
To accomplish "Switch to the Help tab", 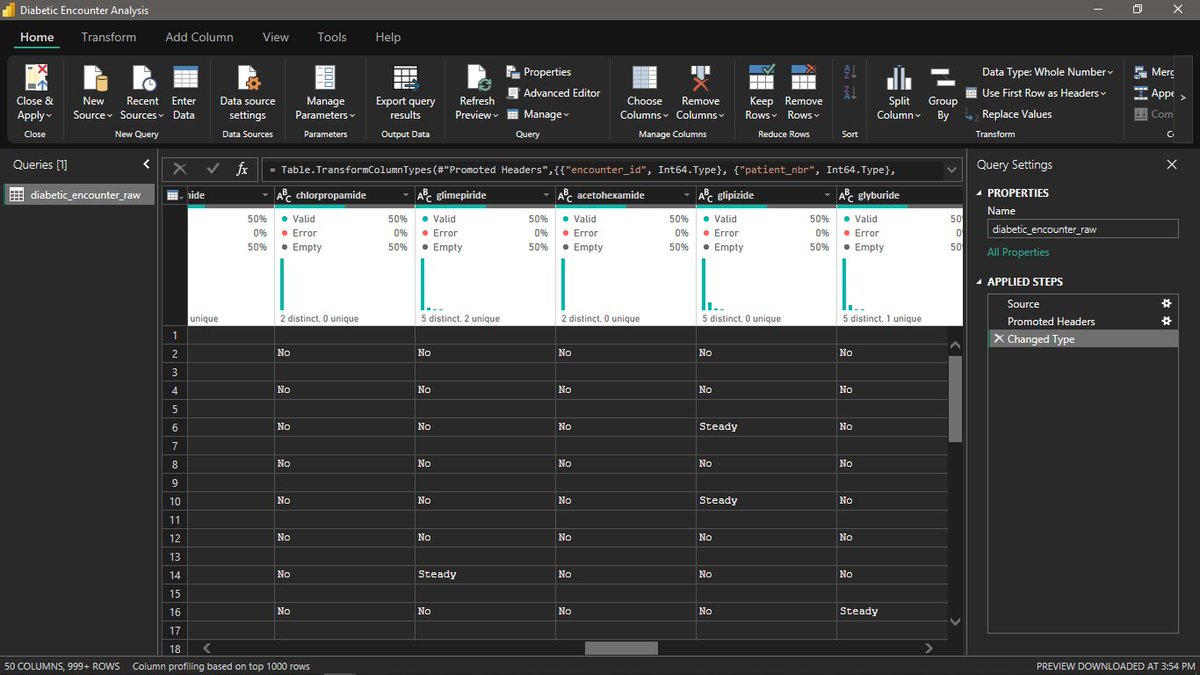I will (388, 37).
